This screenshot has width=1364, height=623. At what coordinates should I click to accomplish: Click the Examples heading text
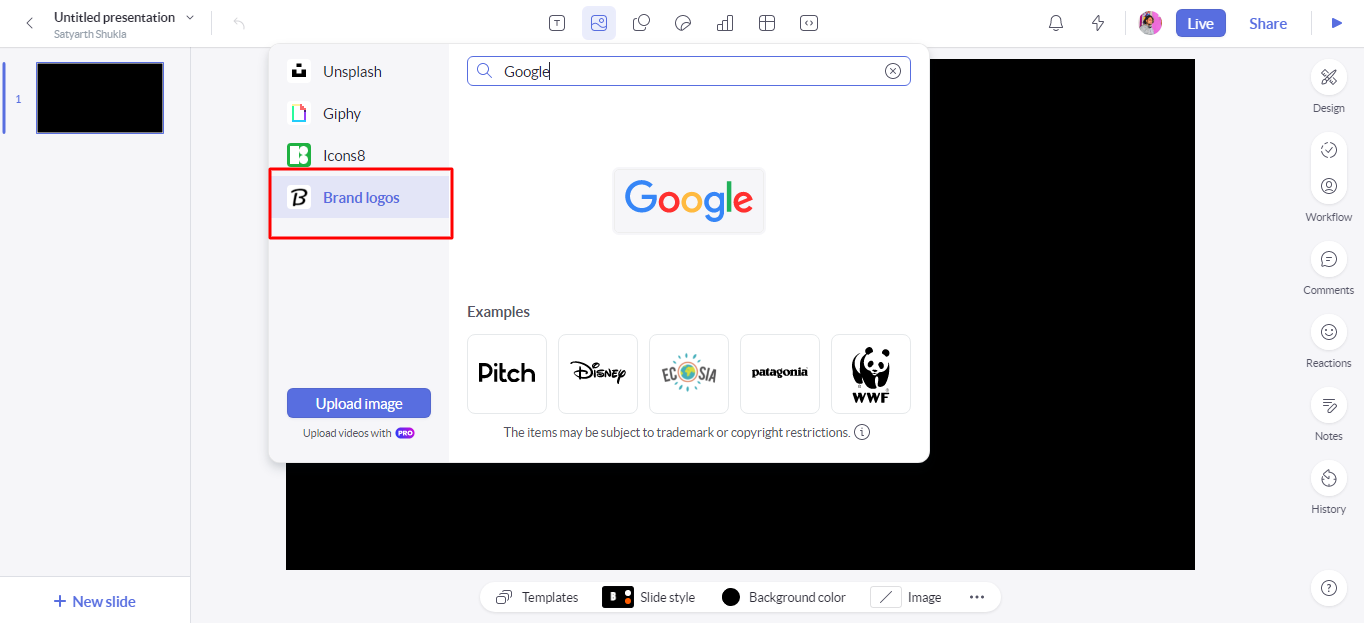(x=498, y=312)
